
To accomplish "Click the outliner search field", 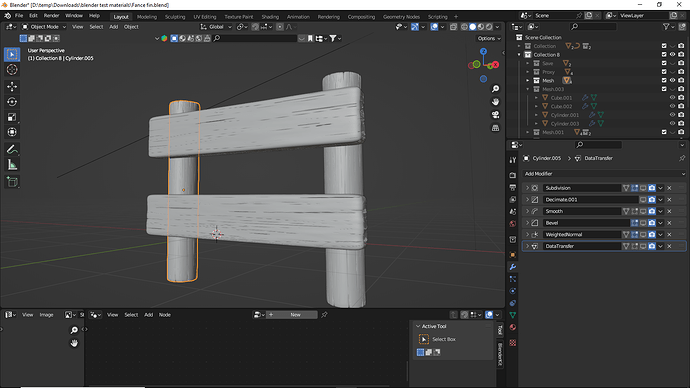I will point(594,27).
